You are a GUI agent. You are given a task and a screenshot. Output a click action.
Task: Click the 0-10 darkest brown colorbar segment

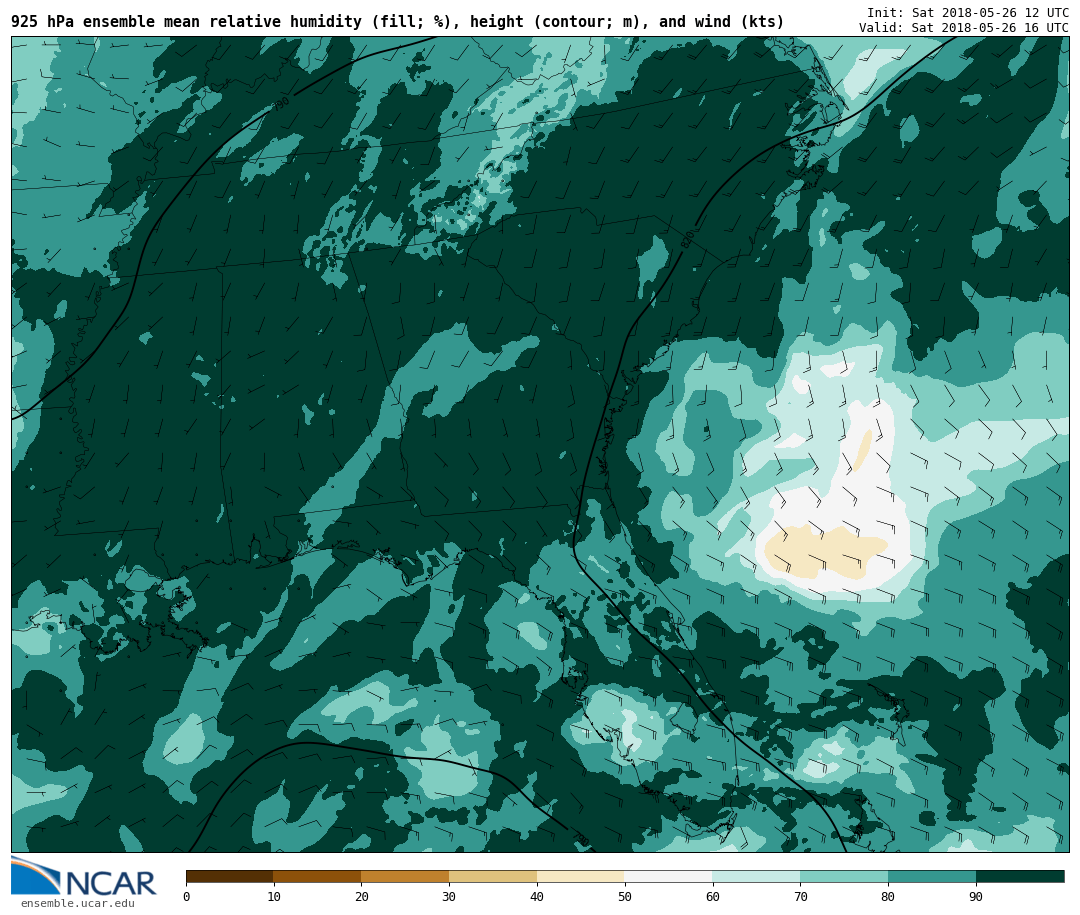tap(230, 877)
